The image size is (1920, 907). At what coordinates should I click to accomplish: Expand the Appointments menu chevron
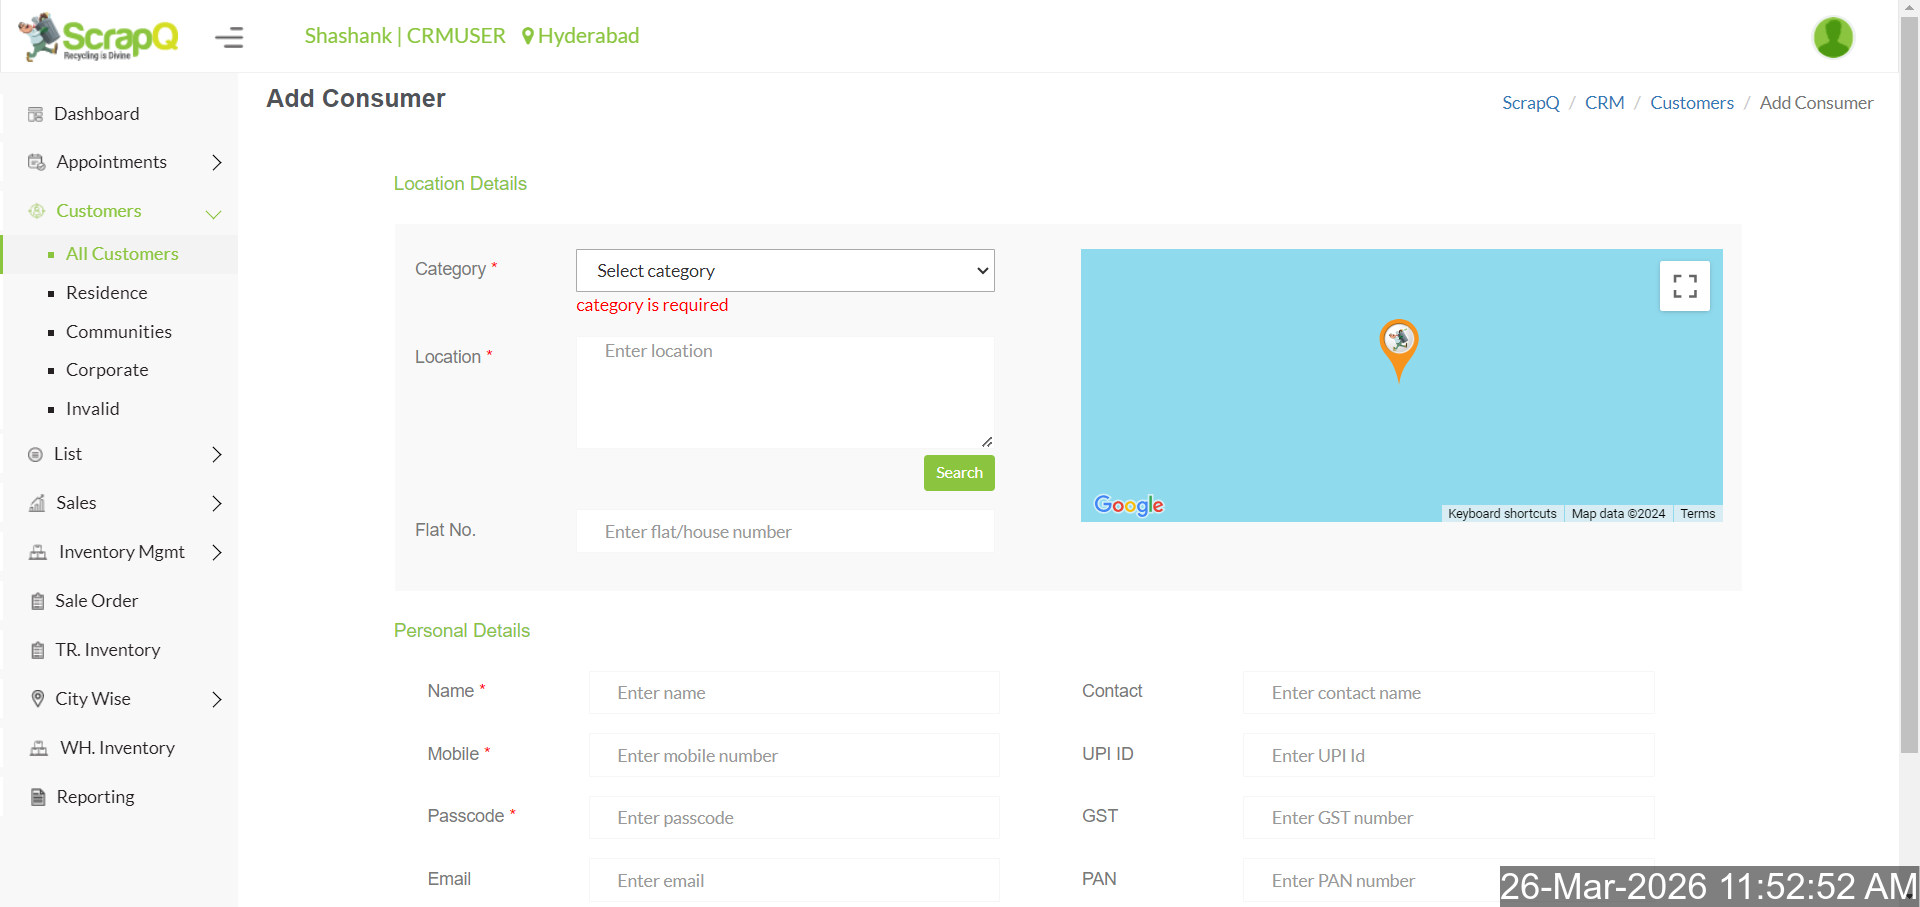click(x=216, y=162)
